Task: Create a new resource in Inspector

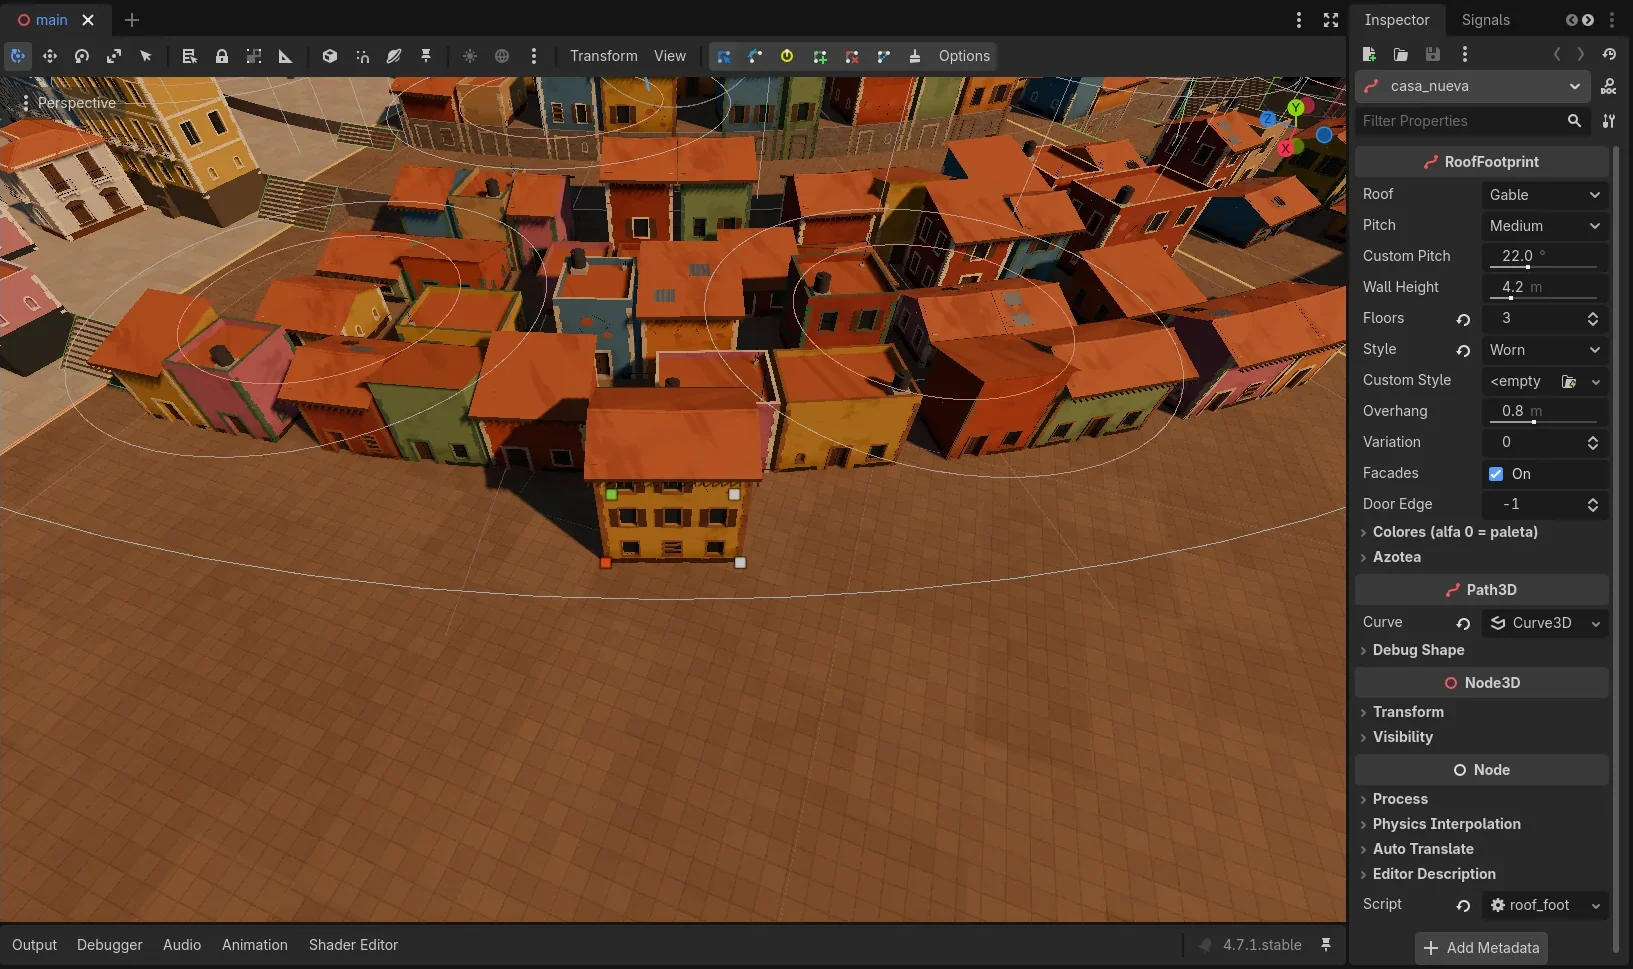Action: click(x=1370, y=54)
